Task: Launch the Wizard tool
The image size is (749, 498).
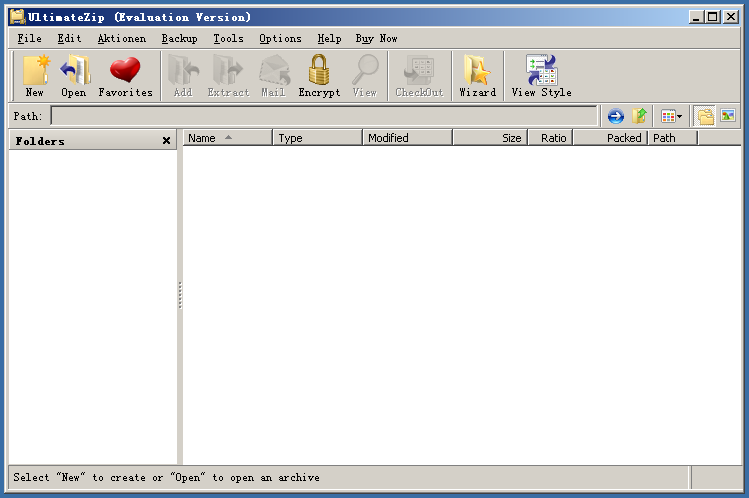Action: pyautogui.click(x=477, y=75)
